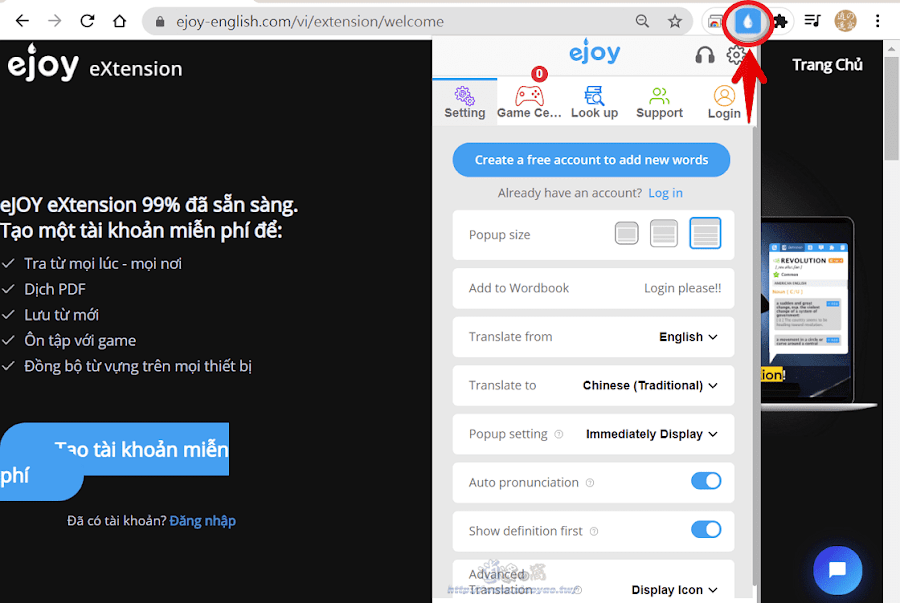The height and width of the screenshot is (603, 900).
Task: Click the Already have an account? text
Action: coord(569,193)
